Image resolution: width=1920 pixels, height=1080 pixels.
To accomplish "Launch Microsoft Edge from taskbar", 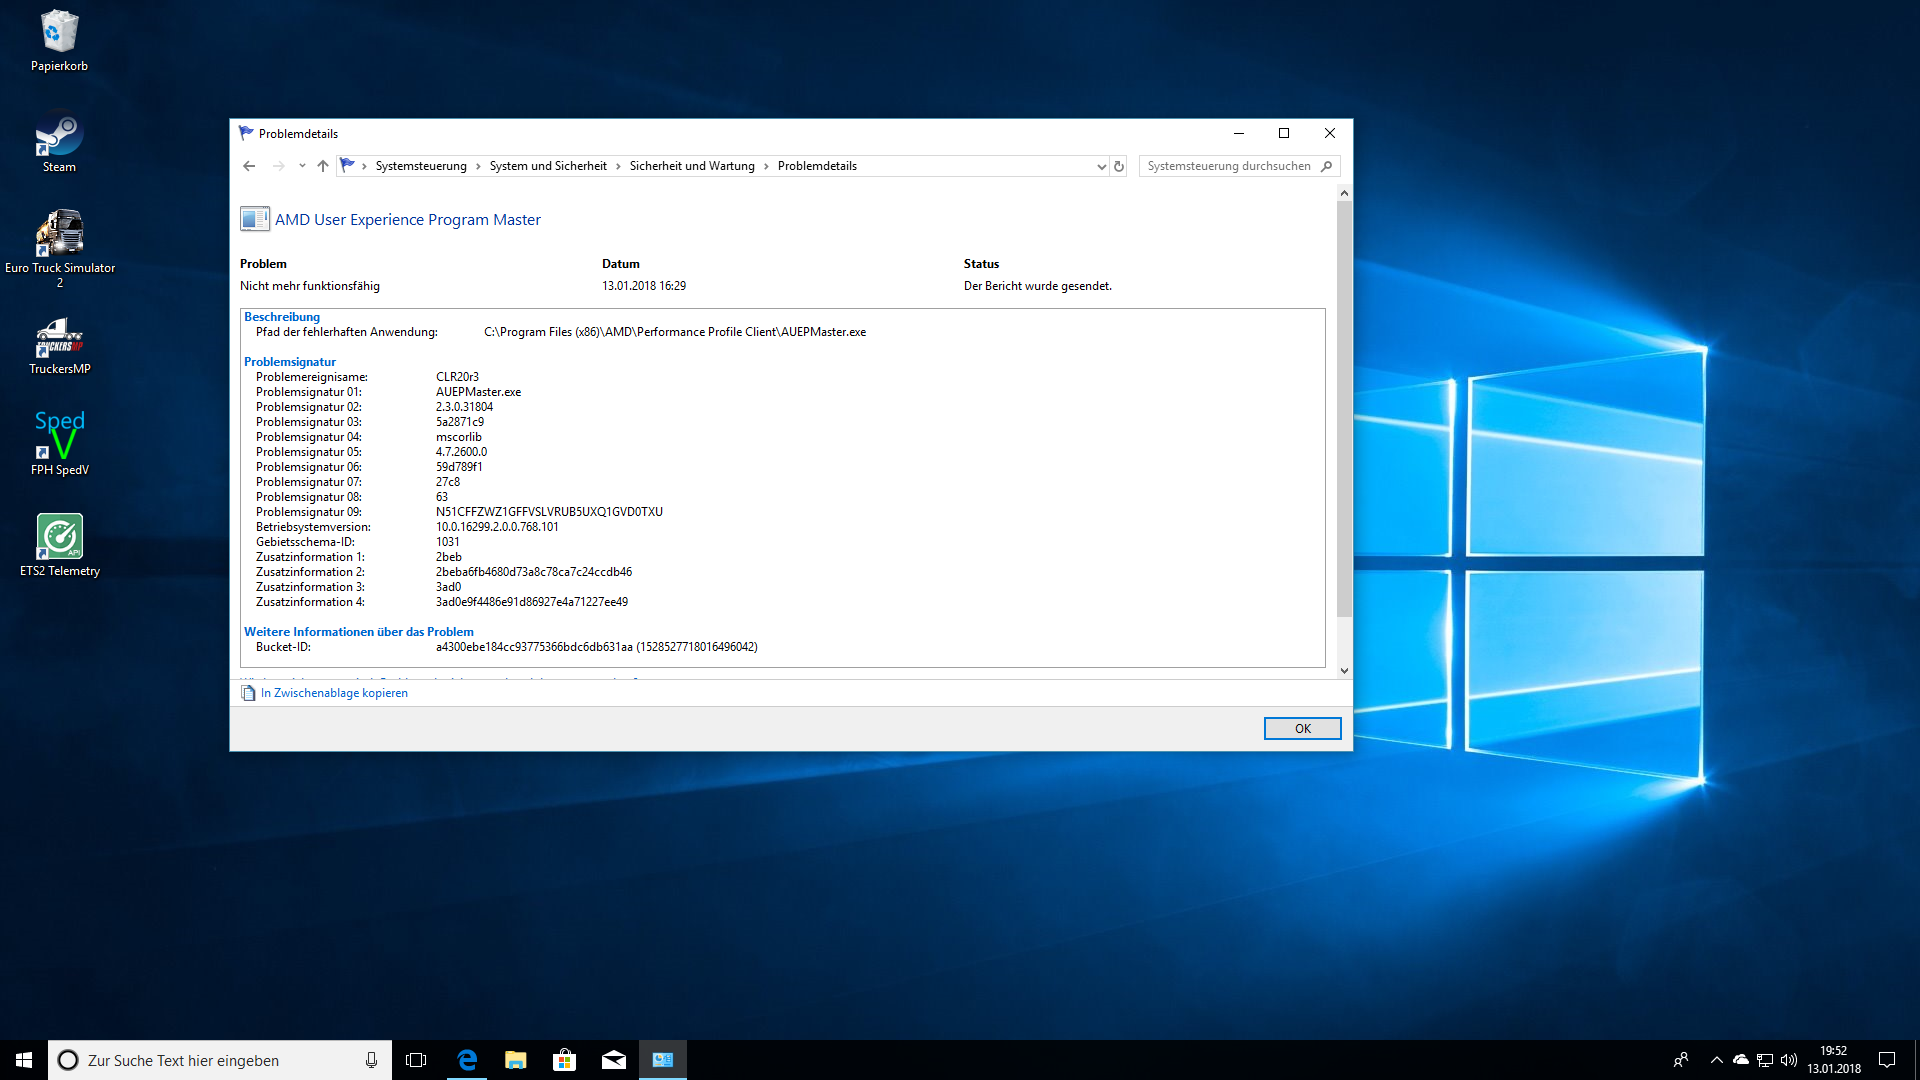I will [x=466, y=1060].
